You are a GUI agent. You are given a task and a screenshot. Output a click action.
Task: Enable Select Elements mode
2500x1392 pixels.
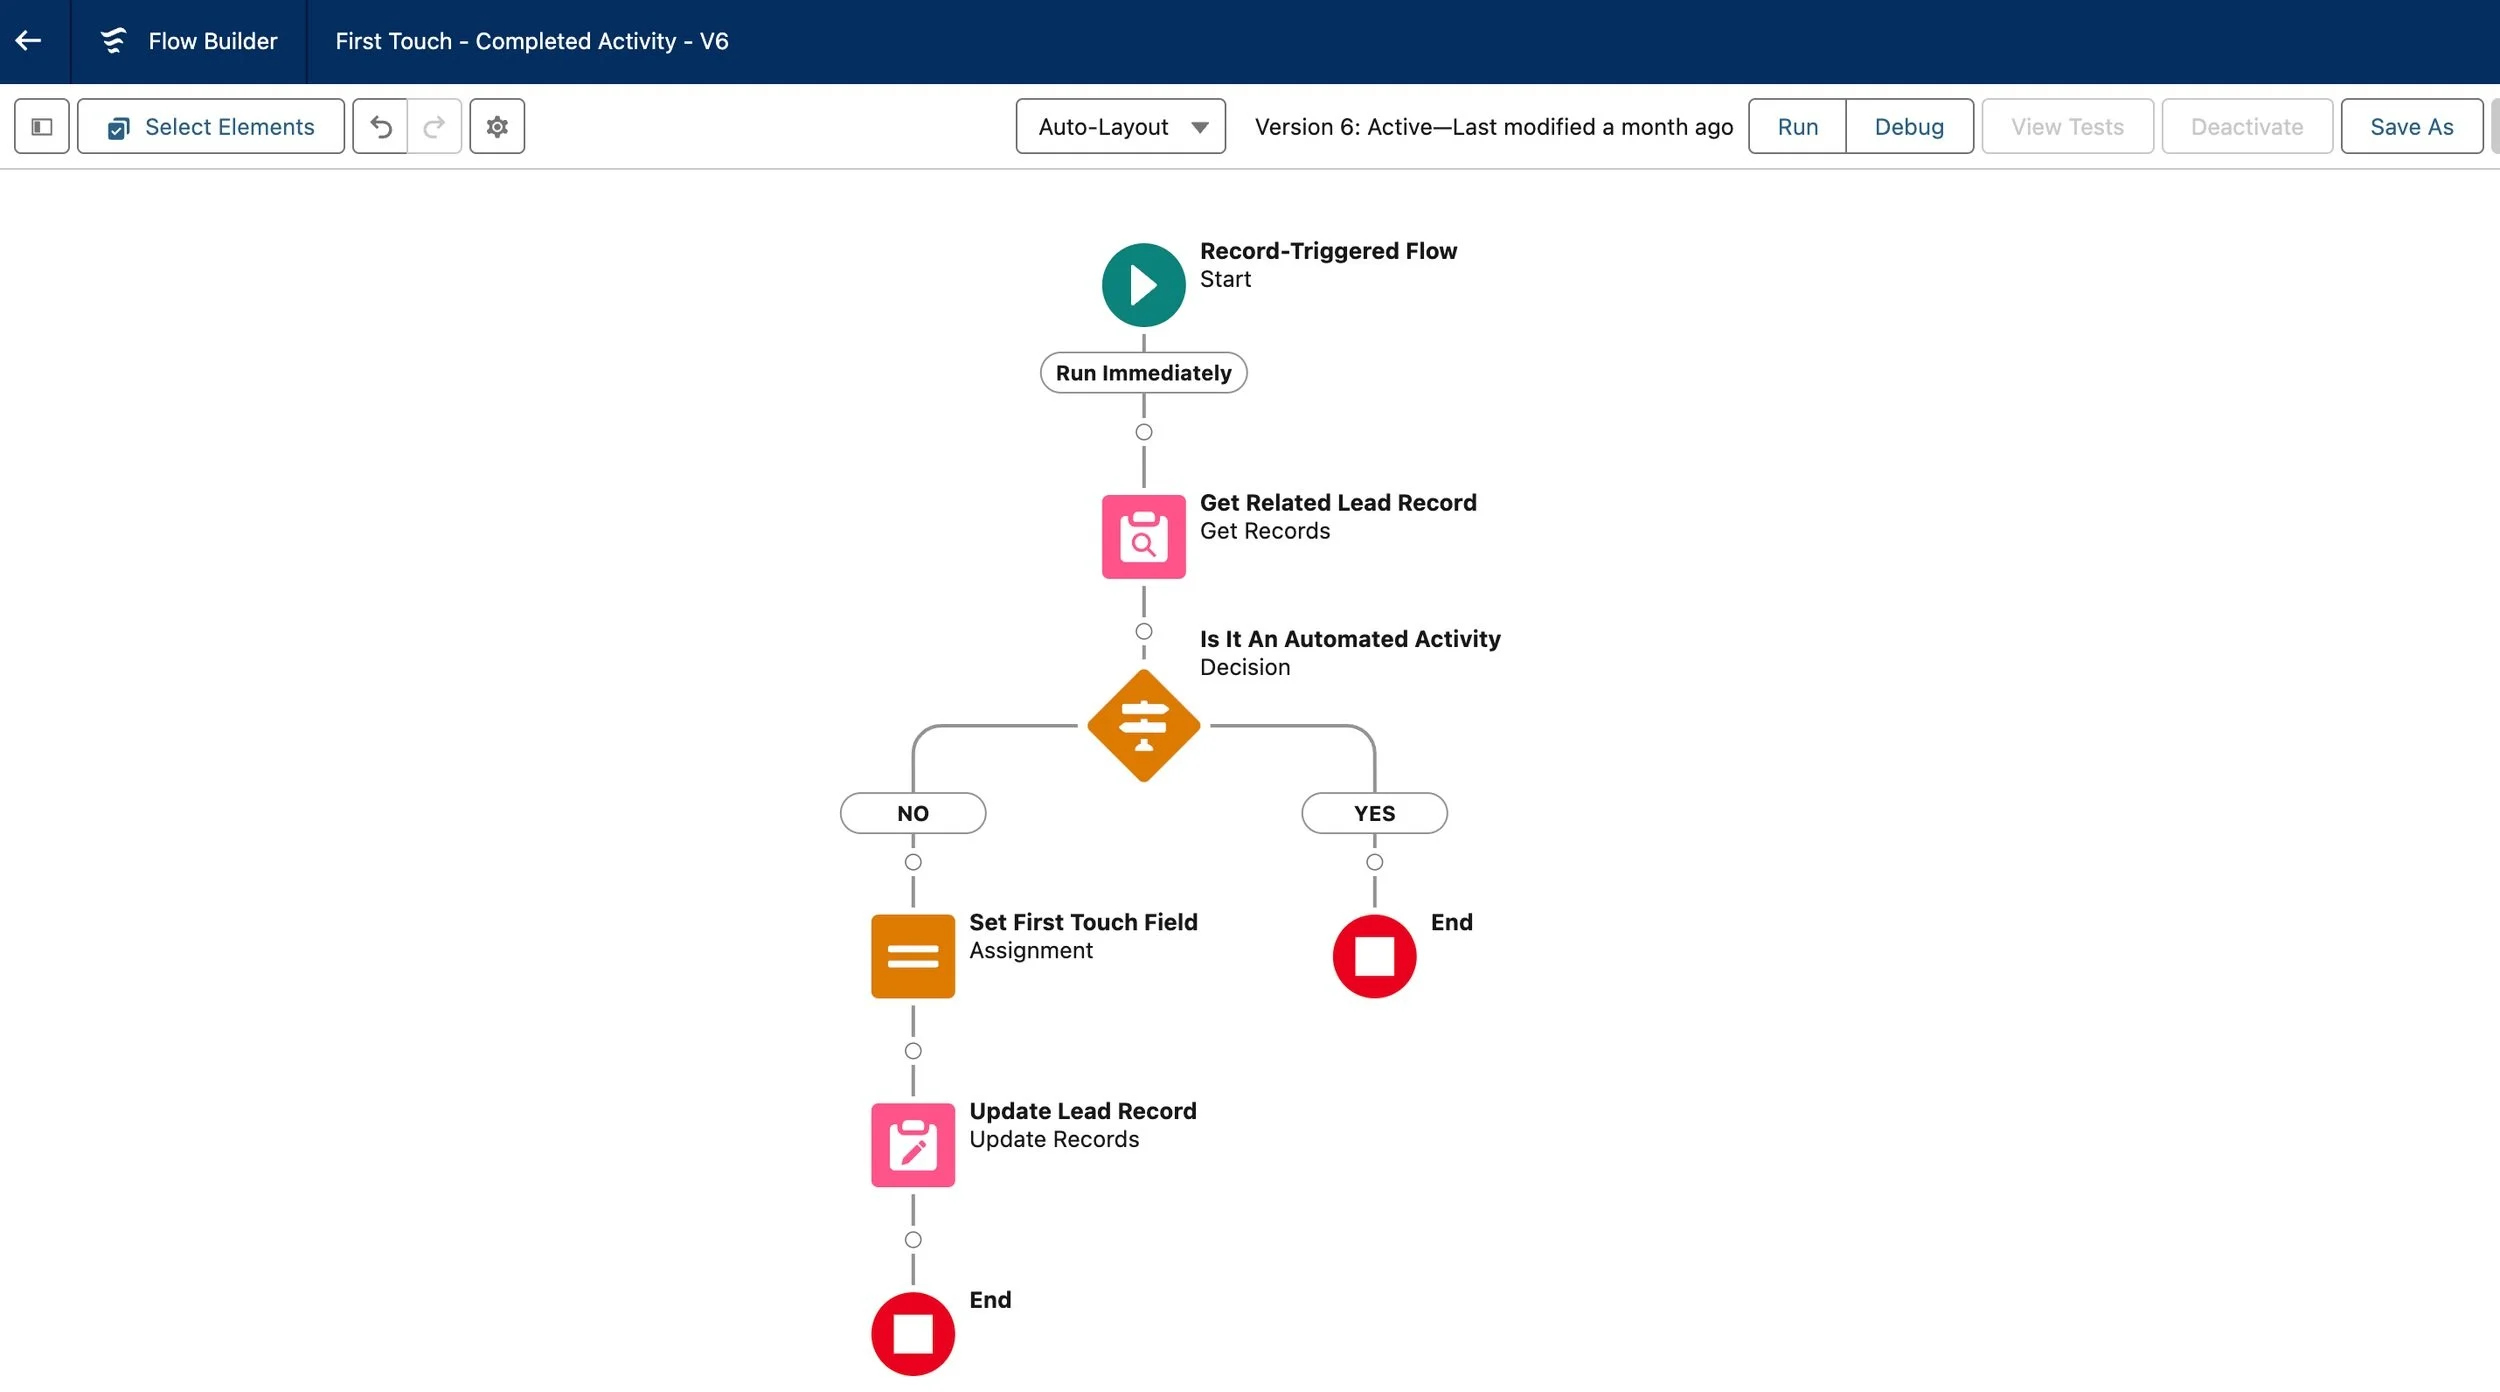pyautogui.click(x=210, y=126)
